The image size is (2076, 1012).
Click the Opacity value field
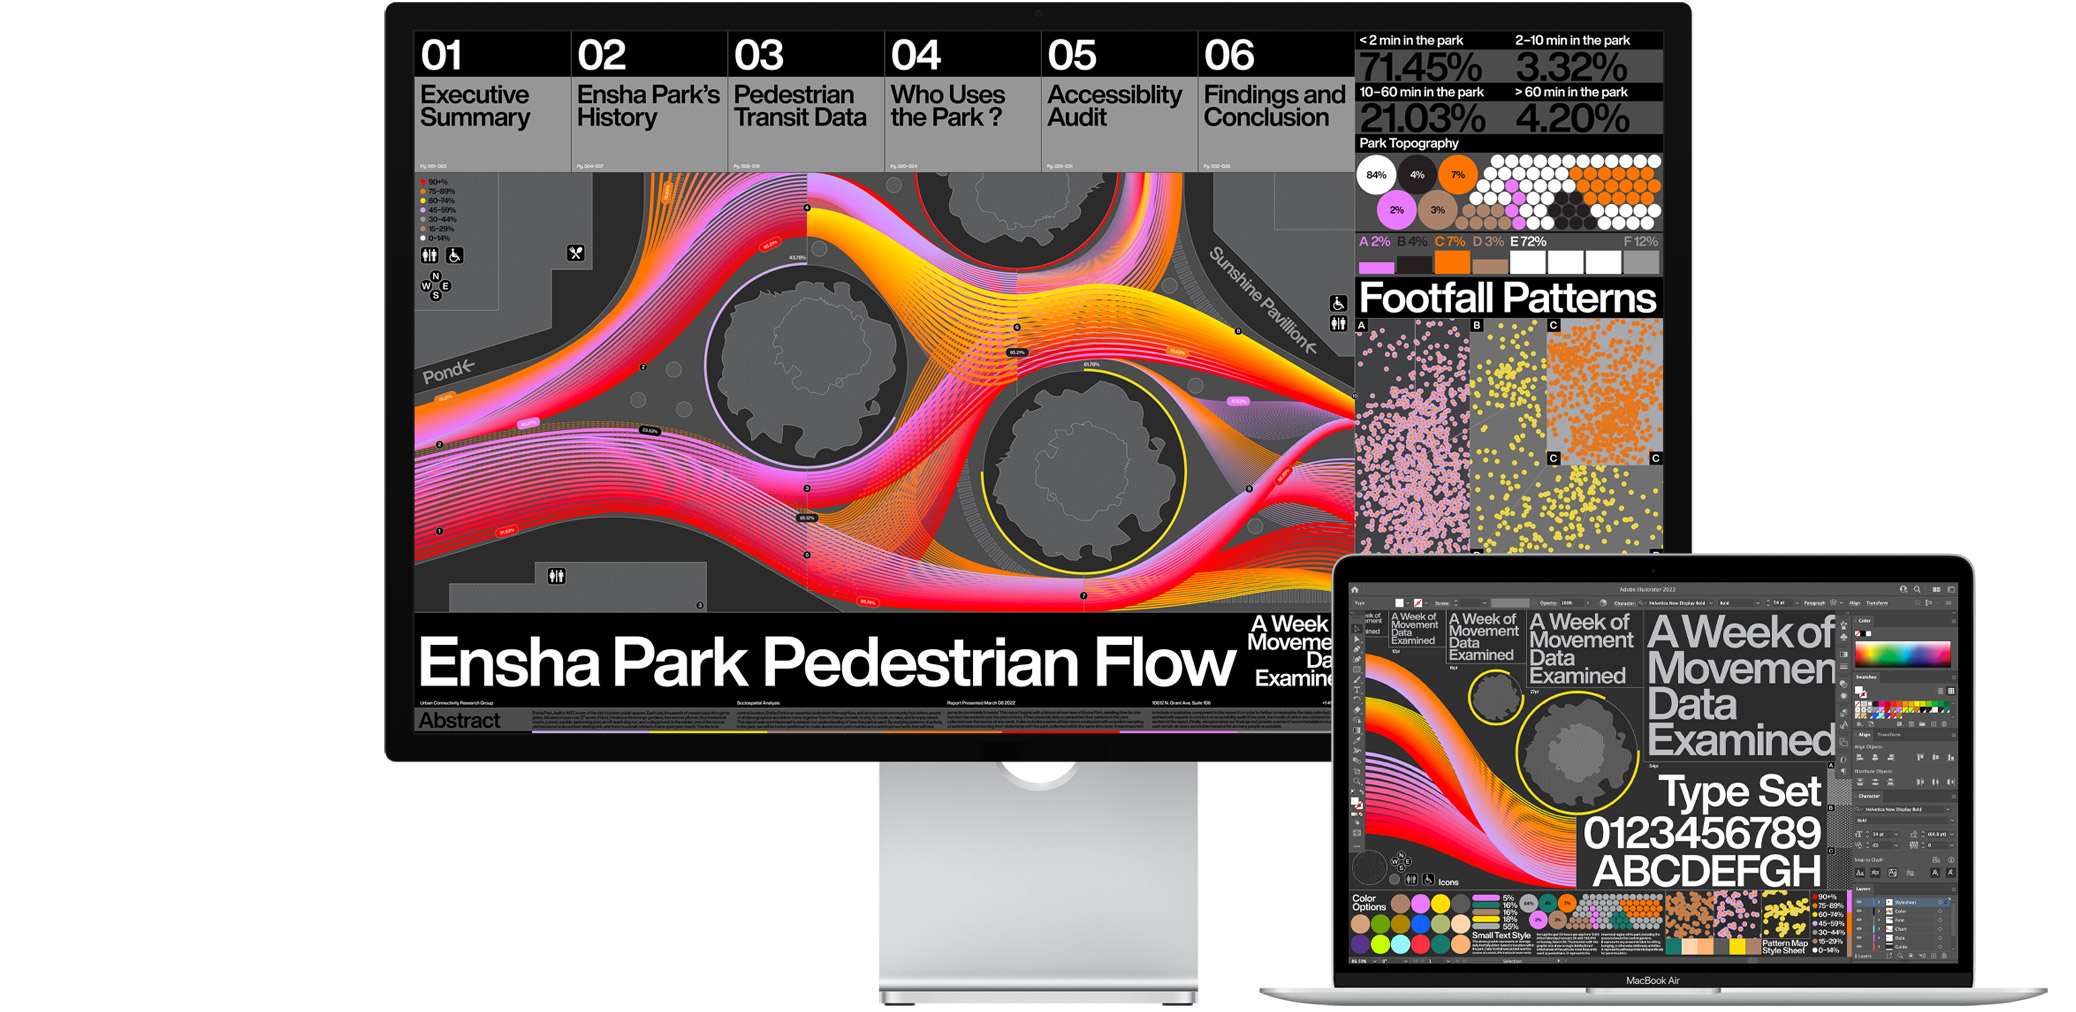[x=1572, y=603]
